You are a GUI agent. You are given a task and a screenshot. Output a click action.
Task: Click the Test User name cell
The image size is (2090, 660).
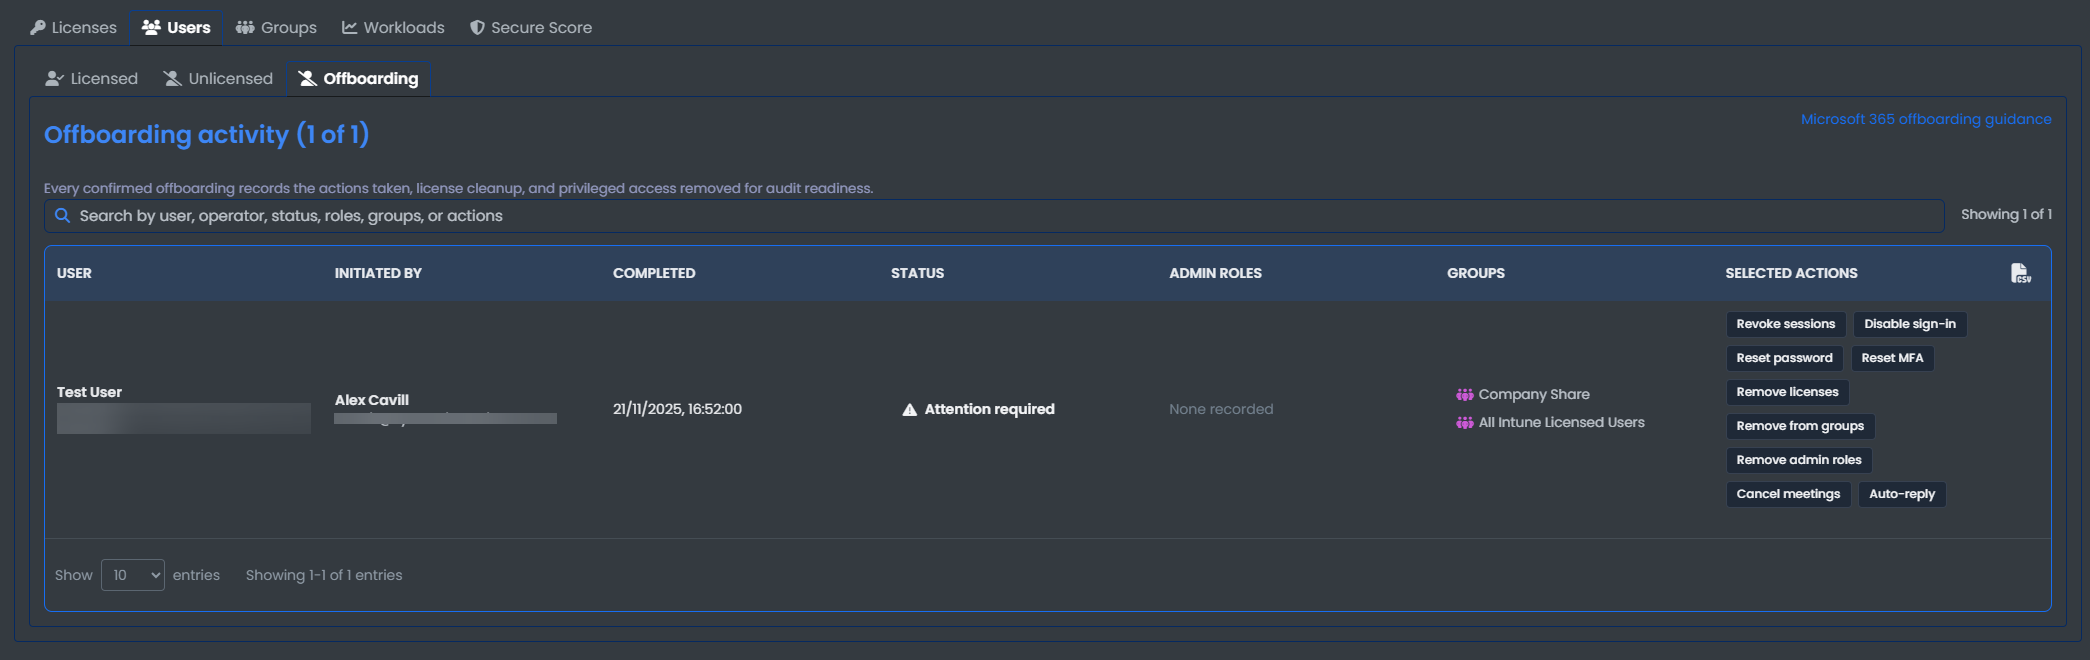coord(89,392)
